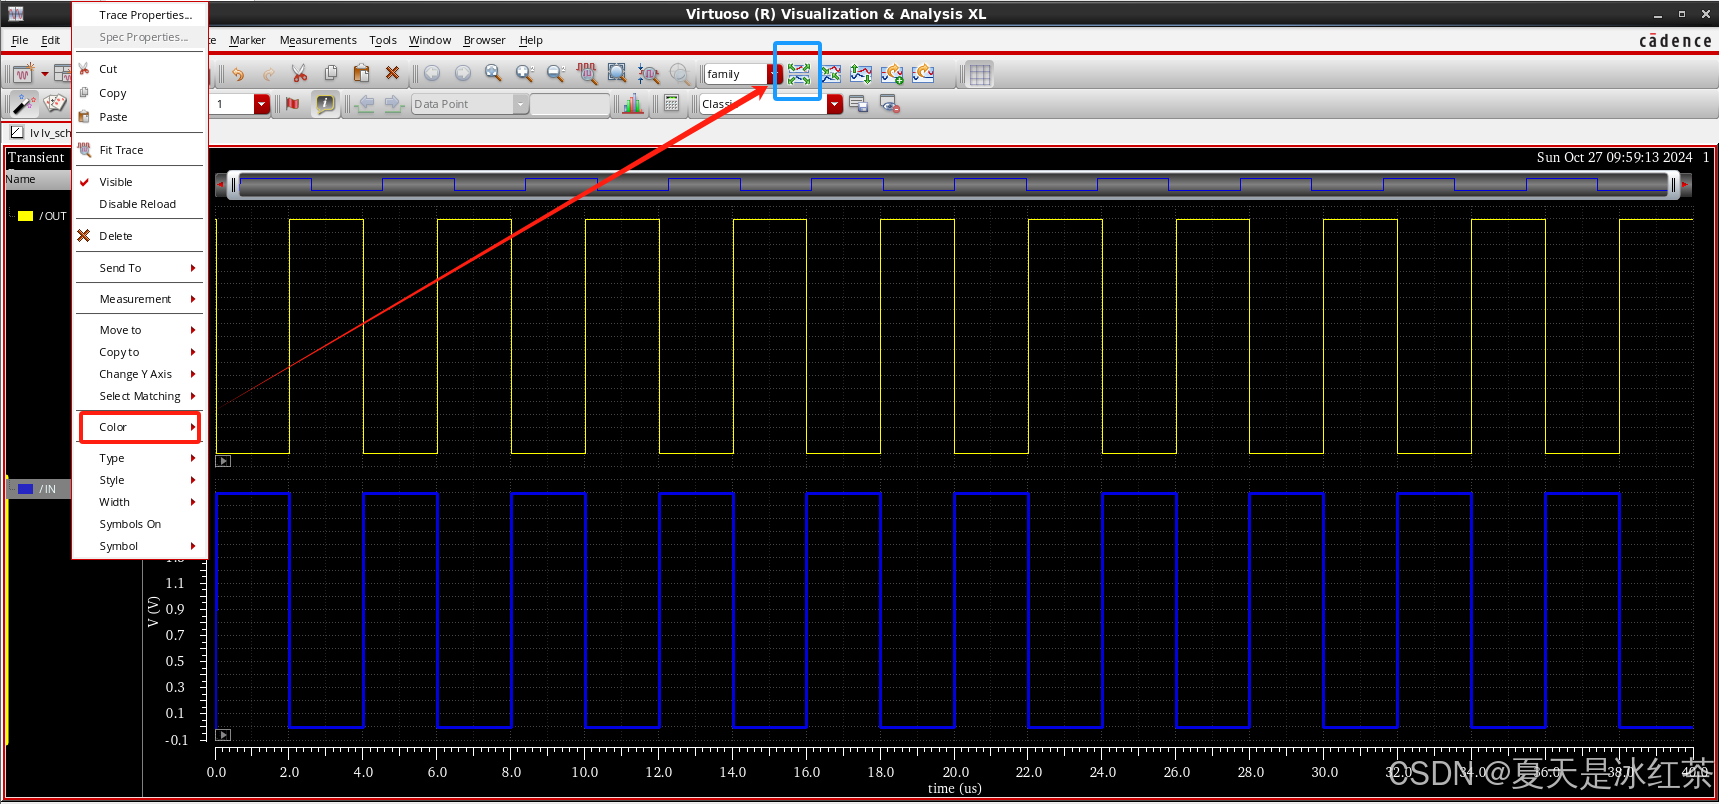Viewport: 1719px width, 804px height.
Task: Expand the lower strip play arrow
Action: pos(224,735)
